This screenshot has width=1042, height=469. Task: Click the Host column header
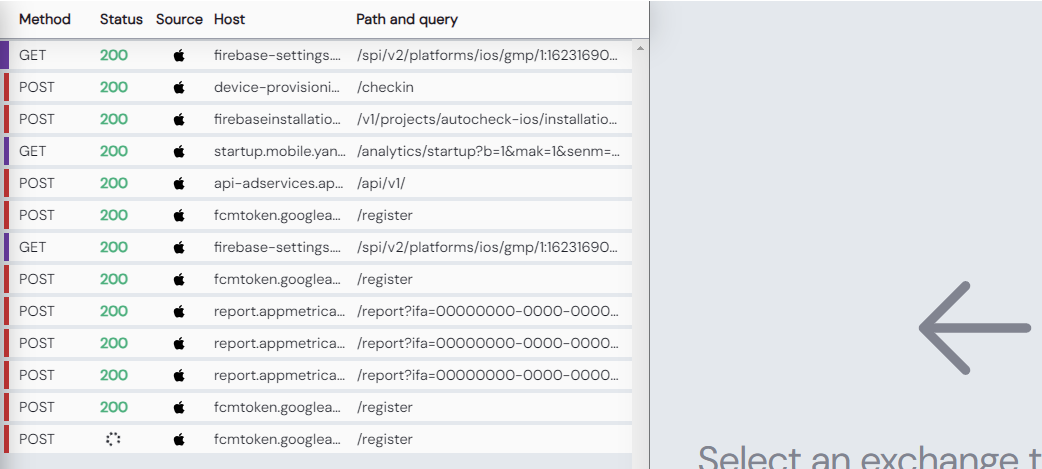point(229,19)
